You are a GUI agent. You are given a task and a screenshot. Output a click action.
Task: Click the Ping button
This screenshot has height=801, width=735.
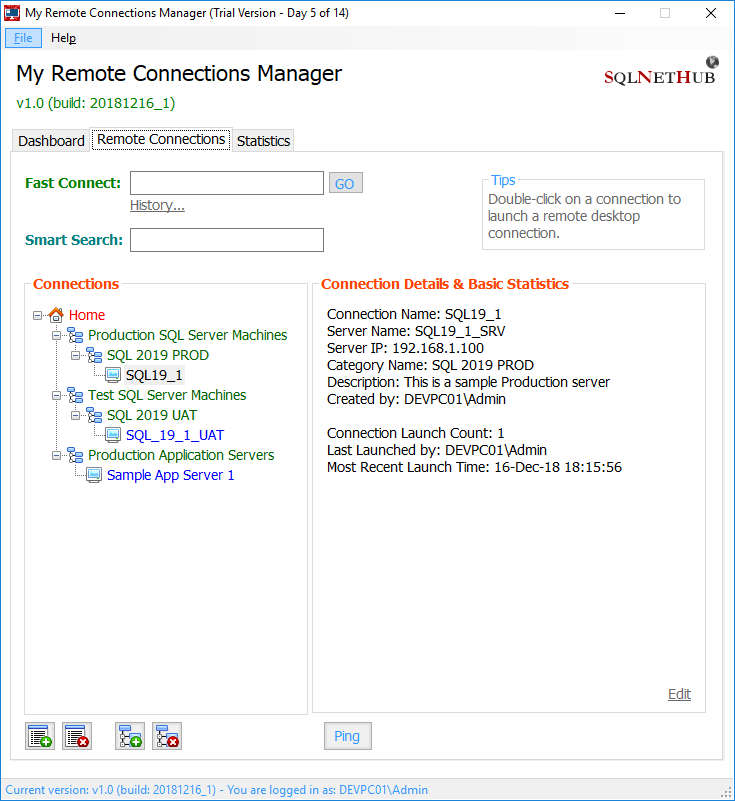point(347,736)
